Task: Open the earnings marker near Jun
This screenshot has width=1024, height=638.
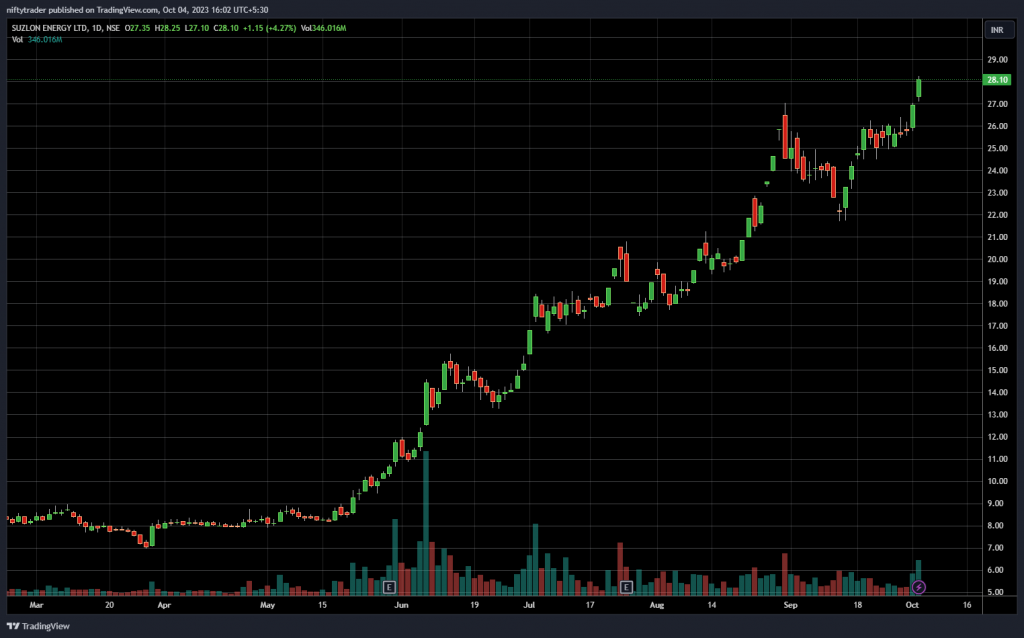Action: coord(389,587)
